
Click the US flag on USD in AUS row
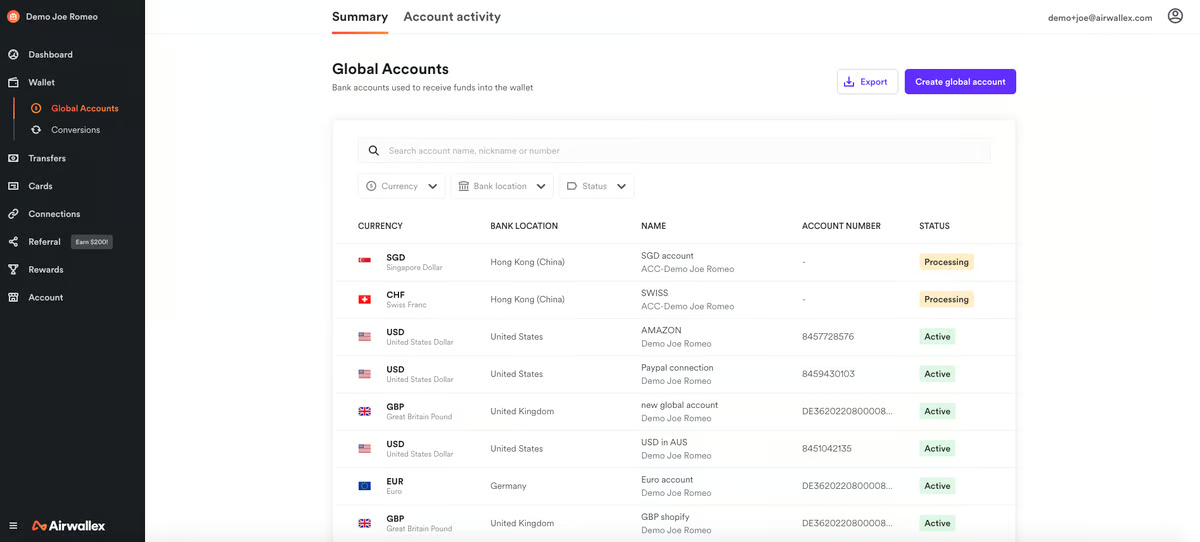coord(365,449)
